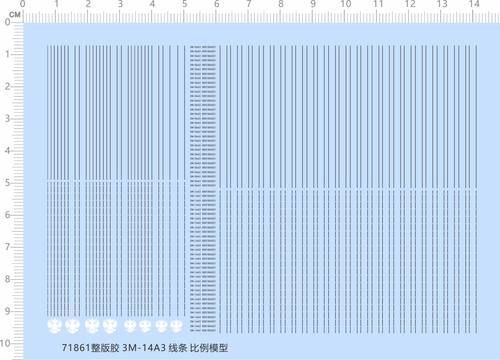The width and height of the screenshot is (500, 360).
Task: Click number 9 on the left ruler
Action: pos(7,311)
